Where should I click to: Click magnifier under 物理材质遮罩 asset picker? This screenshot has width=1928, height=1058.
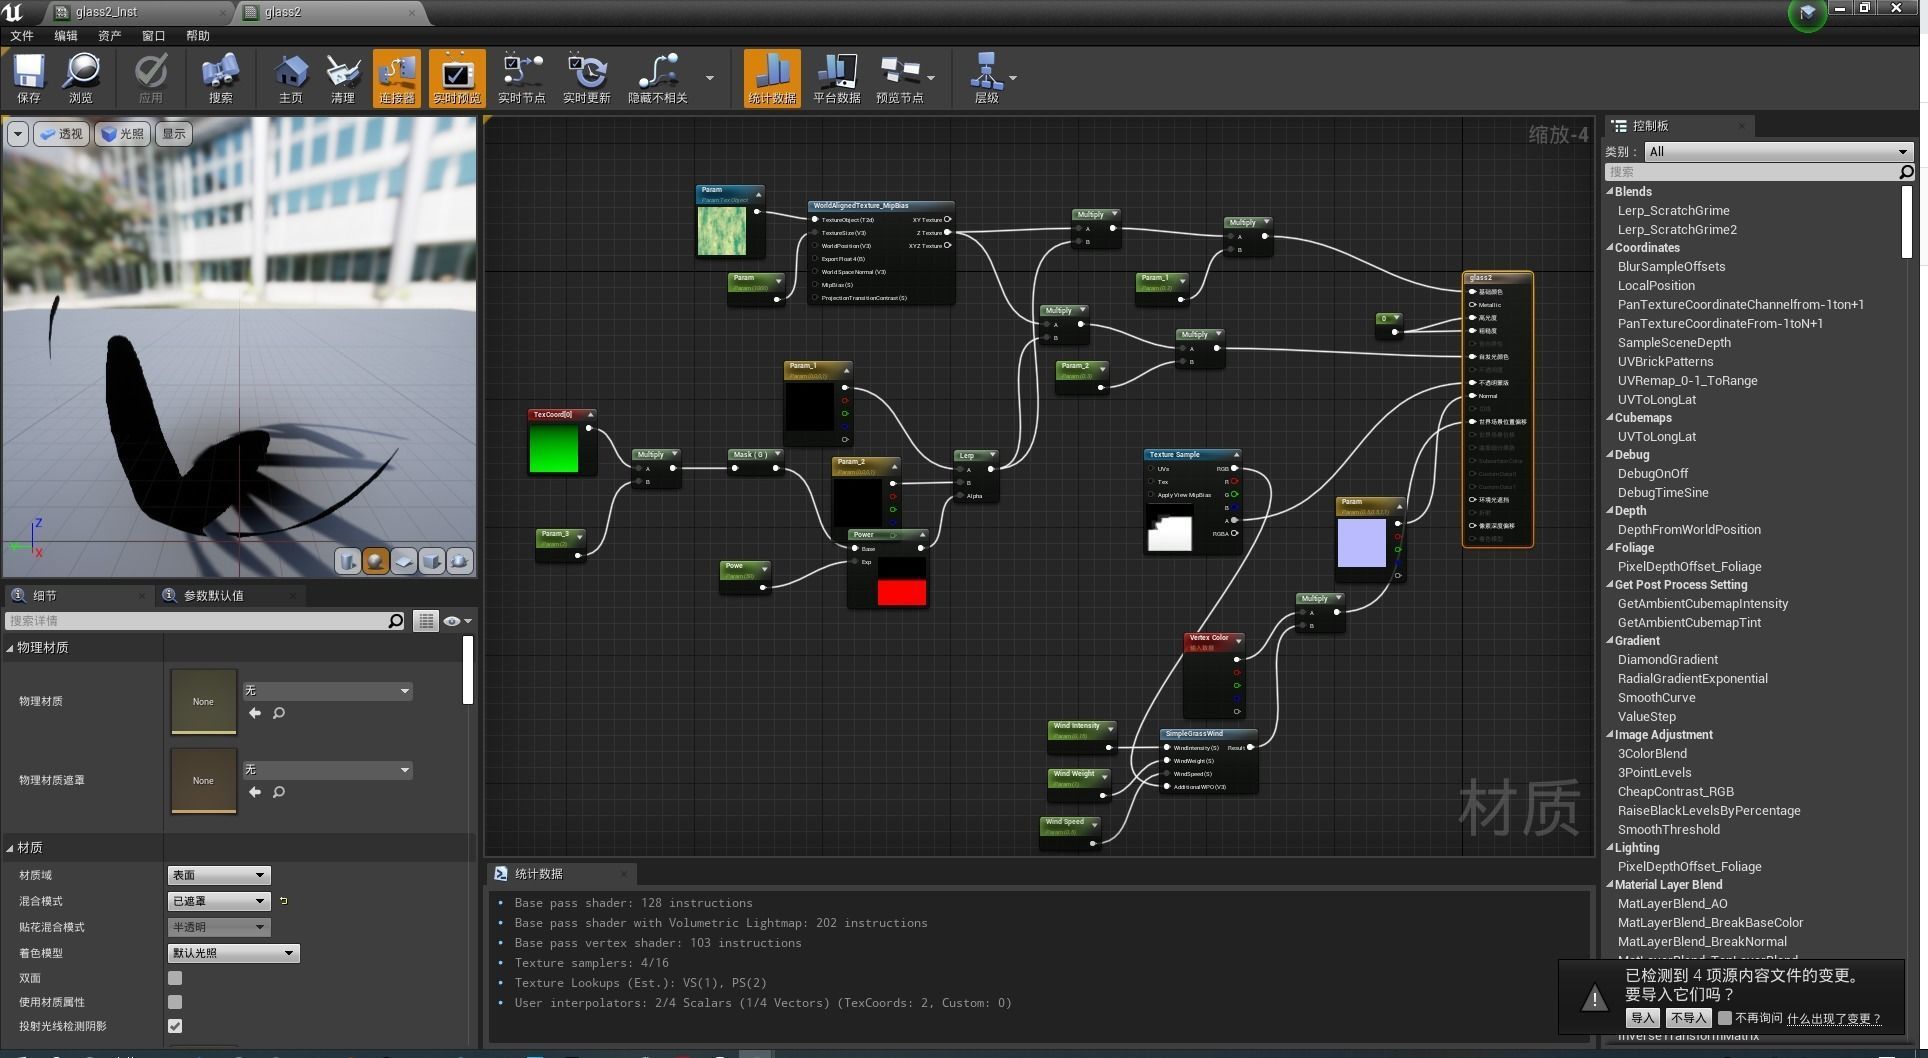pos(279,792)
